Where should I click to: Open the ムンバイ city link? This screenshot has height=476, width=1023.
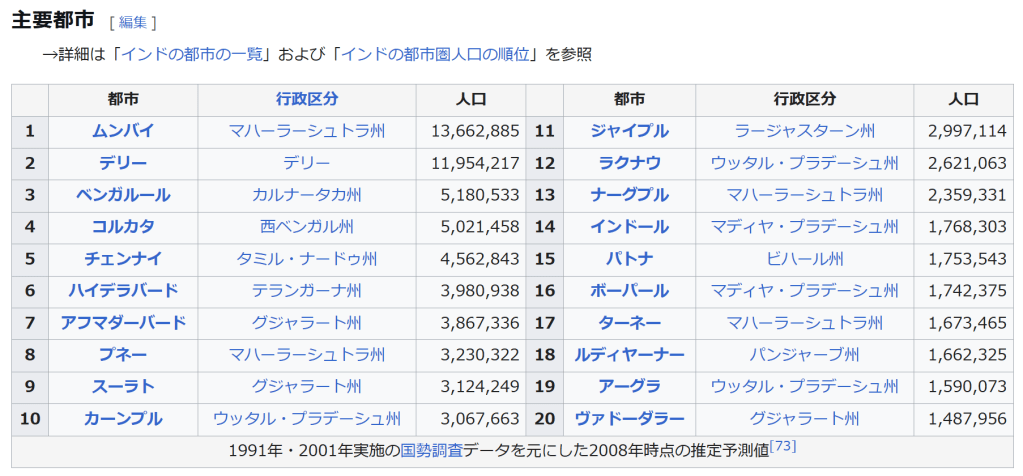123,131
